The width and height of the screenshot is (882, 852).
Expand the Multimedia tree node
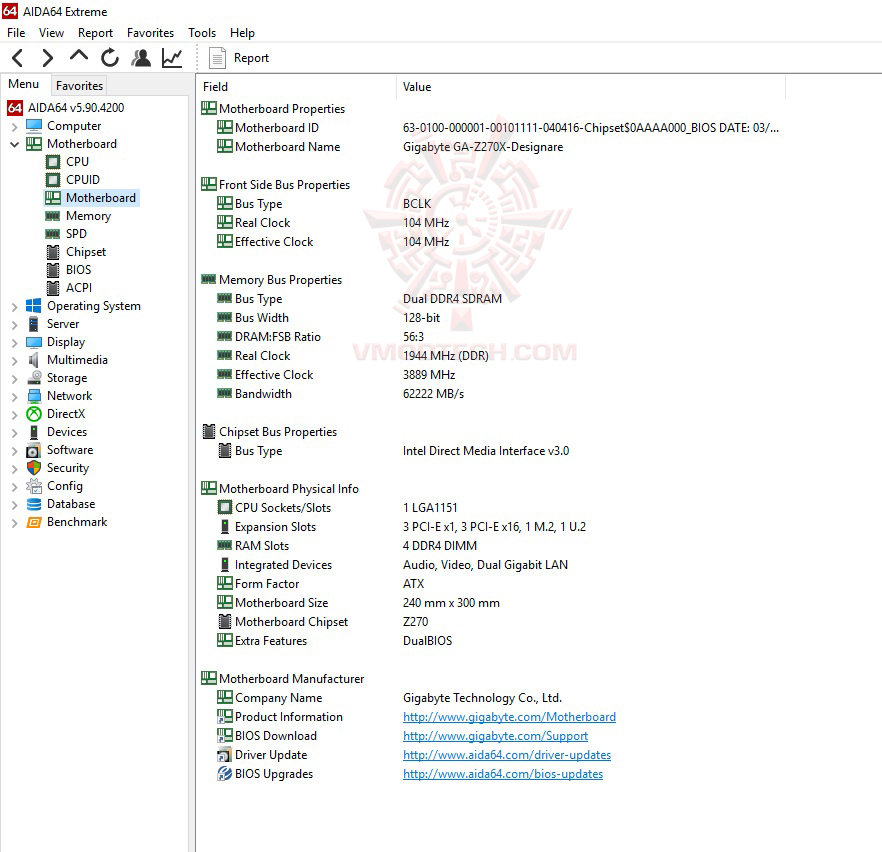pos(15,360)
